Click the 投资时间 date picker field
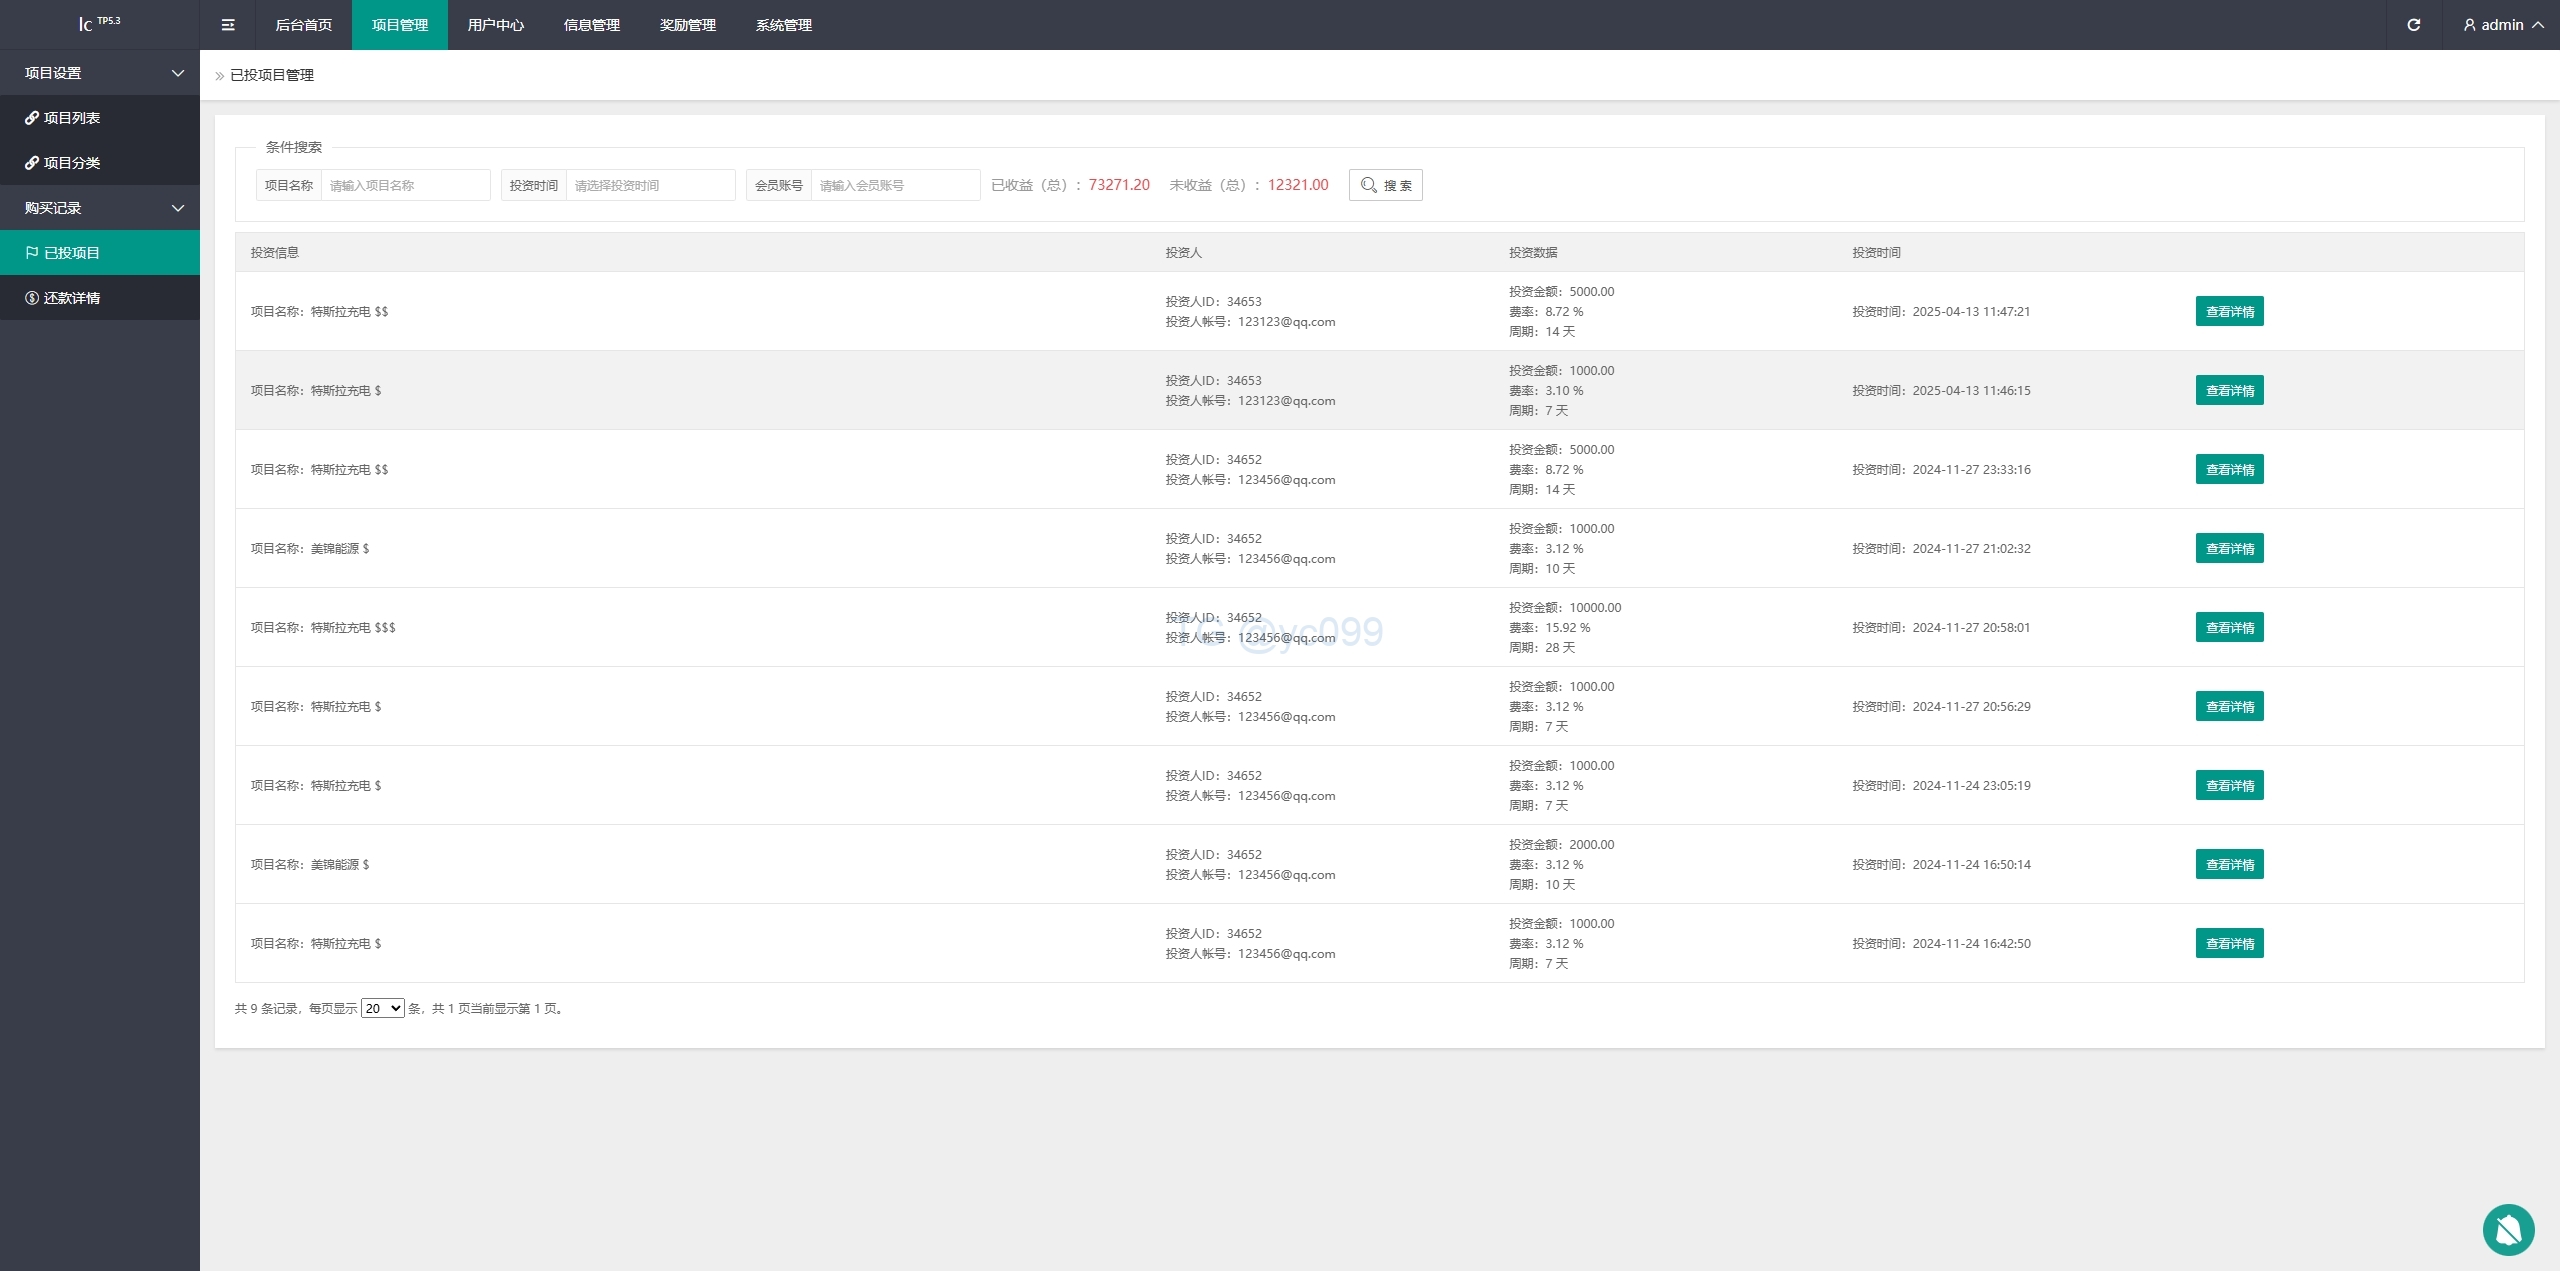2560x1271 pixels. pyautogui.click(x=650, y=185)
